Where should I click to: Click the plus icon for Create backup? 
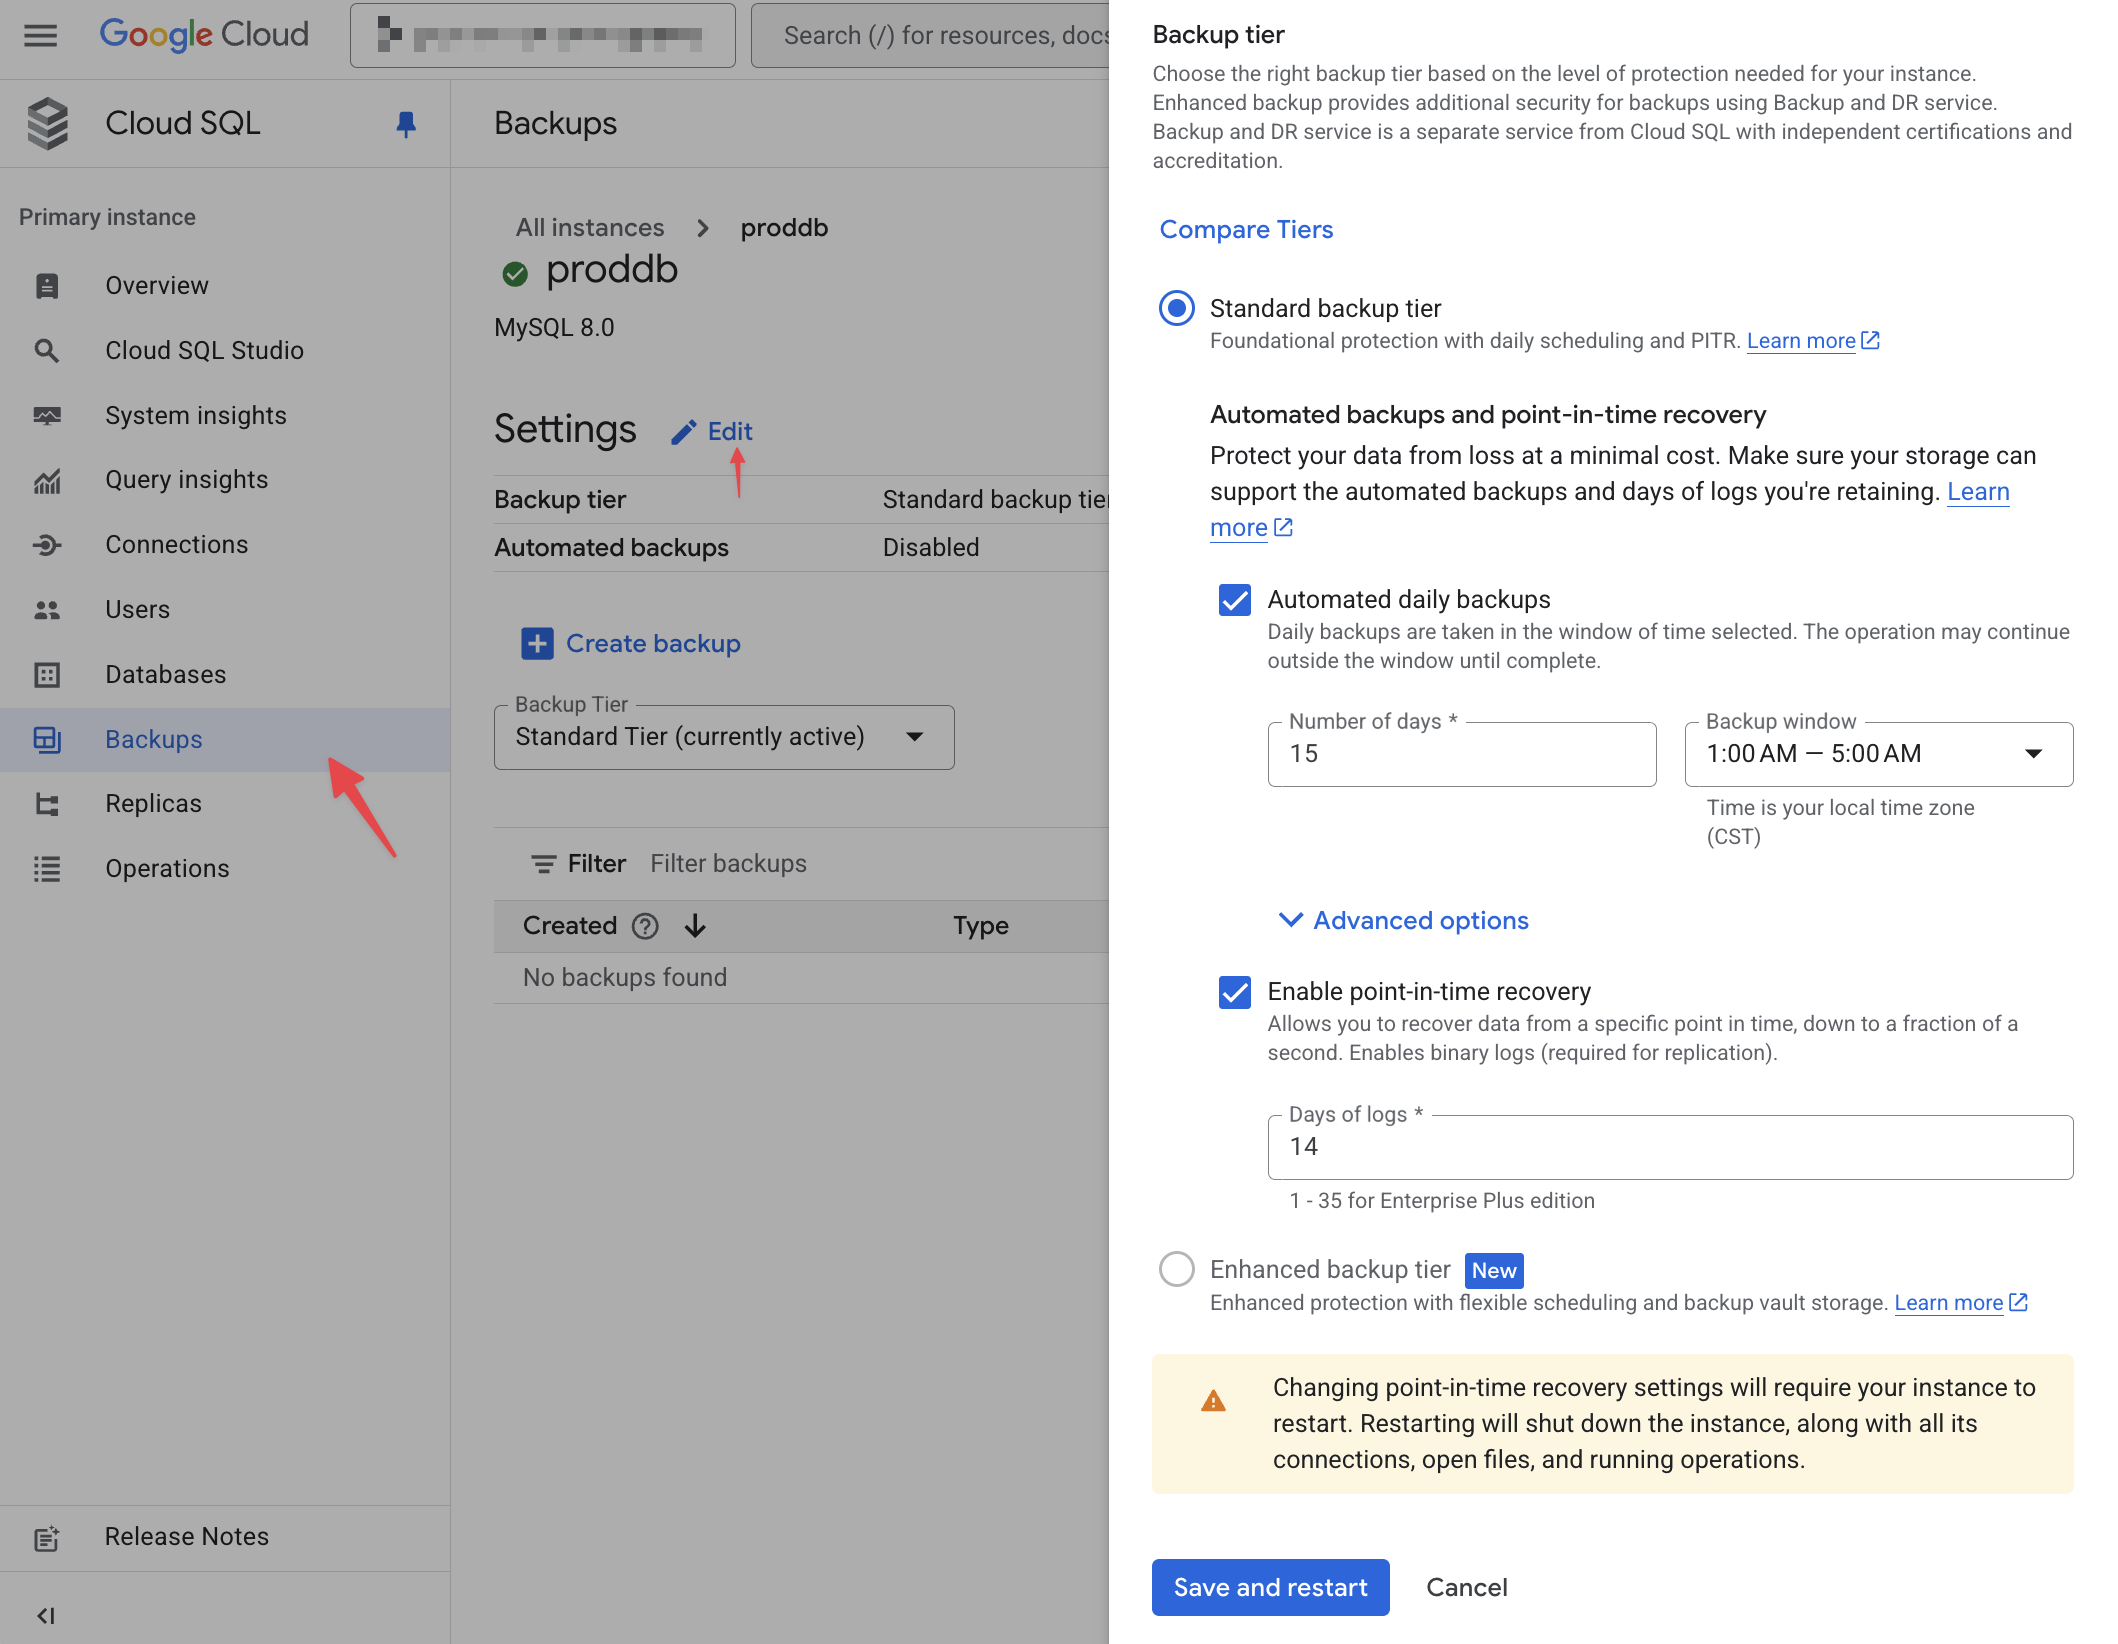(537, 643)
